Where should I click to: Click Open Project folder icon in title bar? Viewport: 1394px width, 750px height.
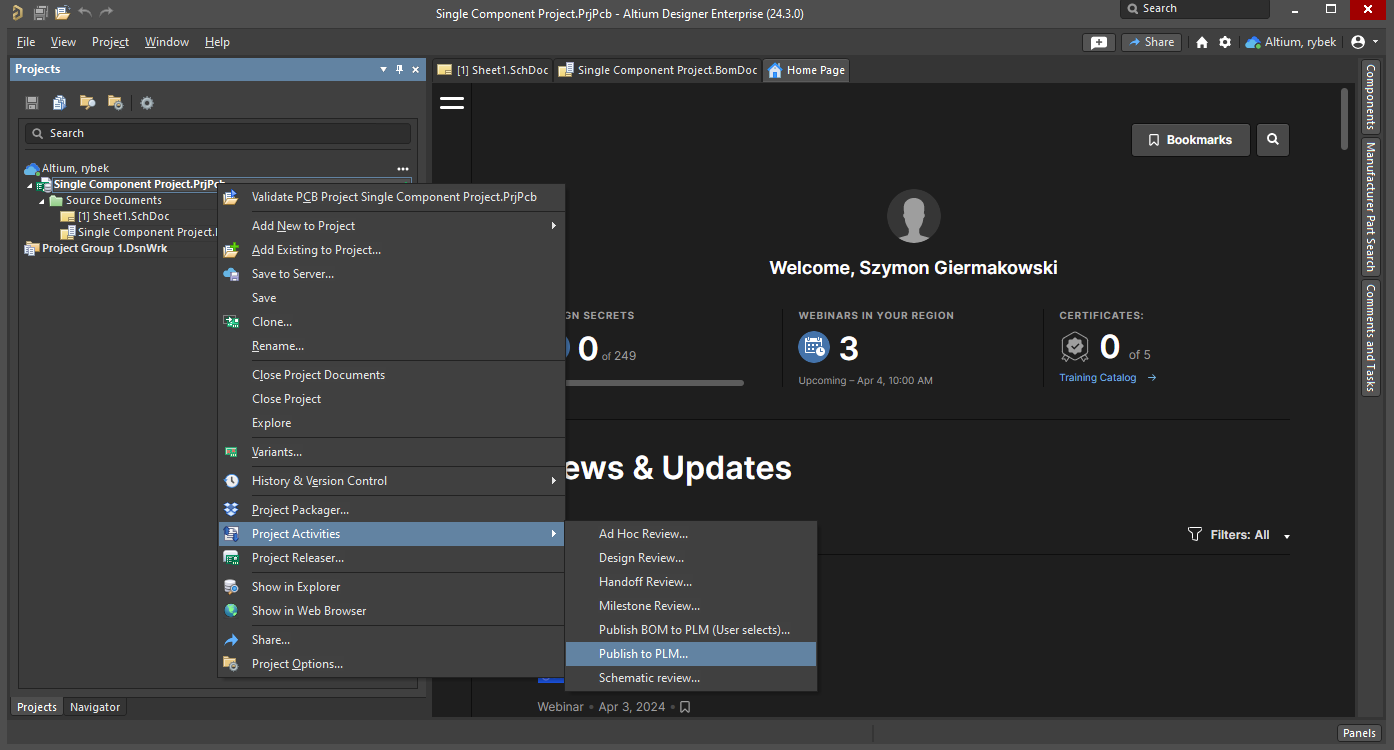(62, 13)
